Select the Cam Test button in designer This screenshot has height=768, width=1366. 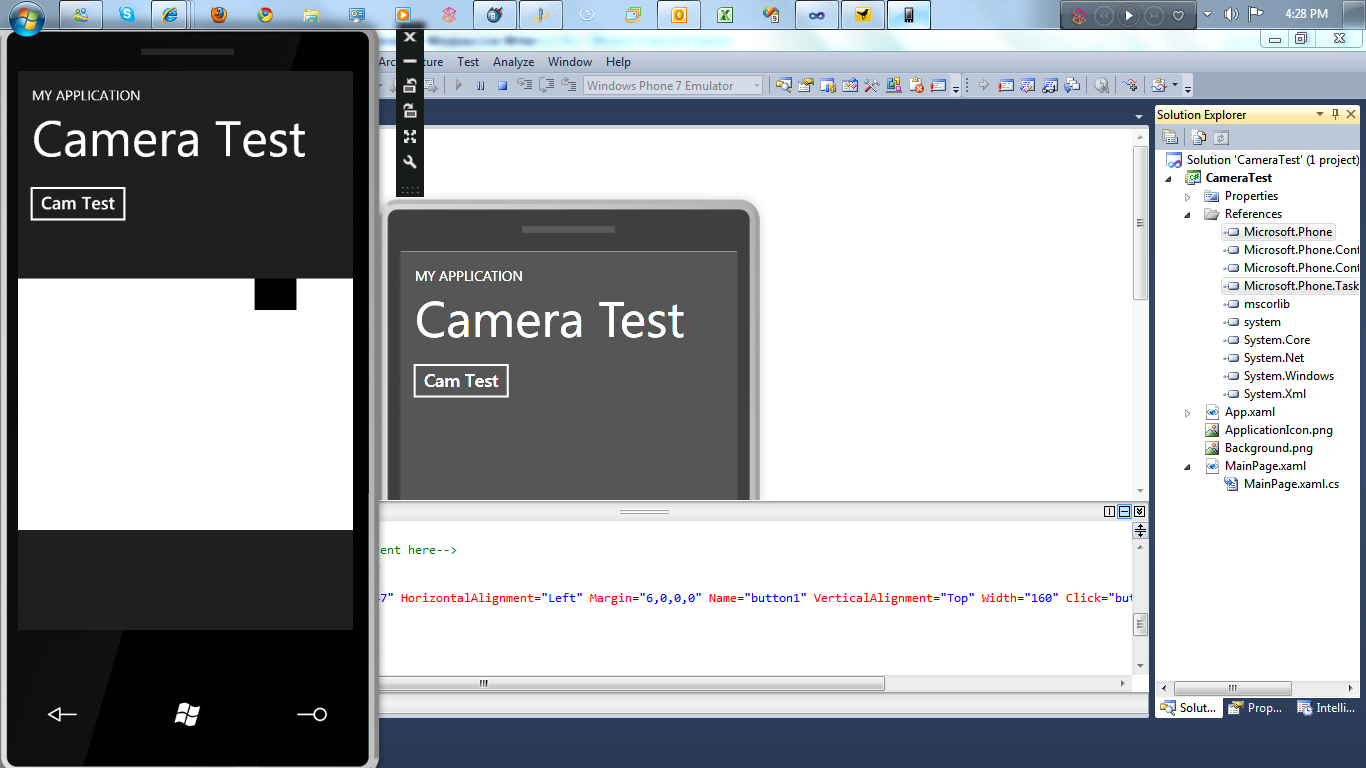[x=461, y=381]
